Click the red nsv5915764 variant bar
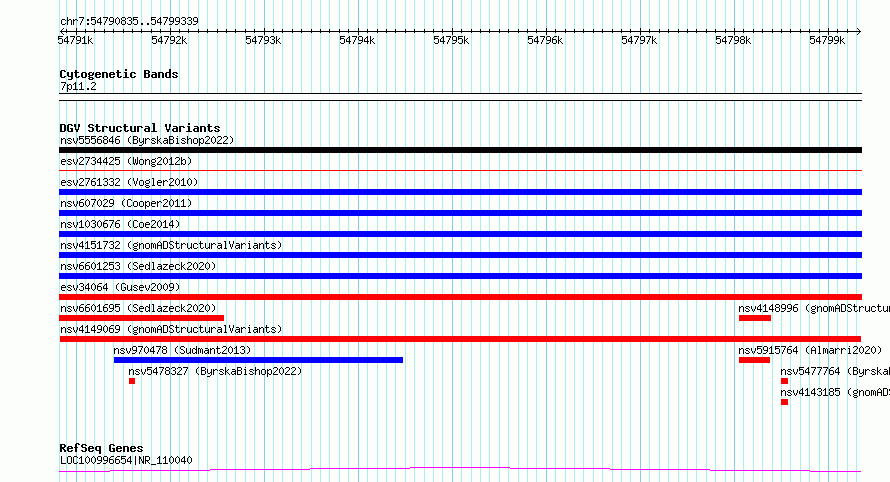Screen dimensions: 890x482 click(x=754, y=360)
